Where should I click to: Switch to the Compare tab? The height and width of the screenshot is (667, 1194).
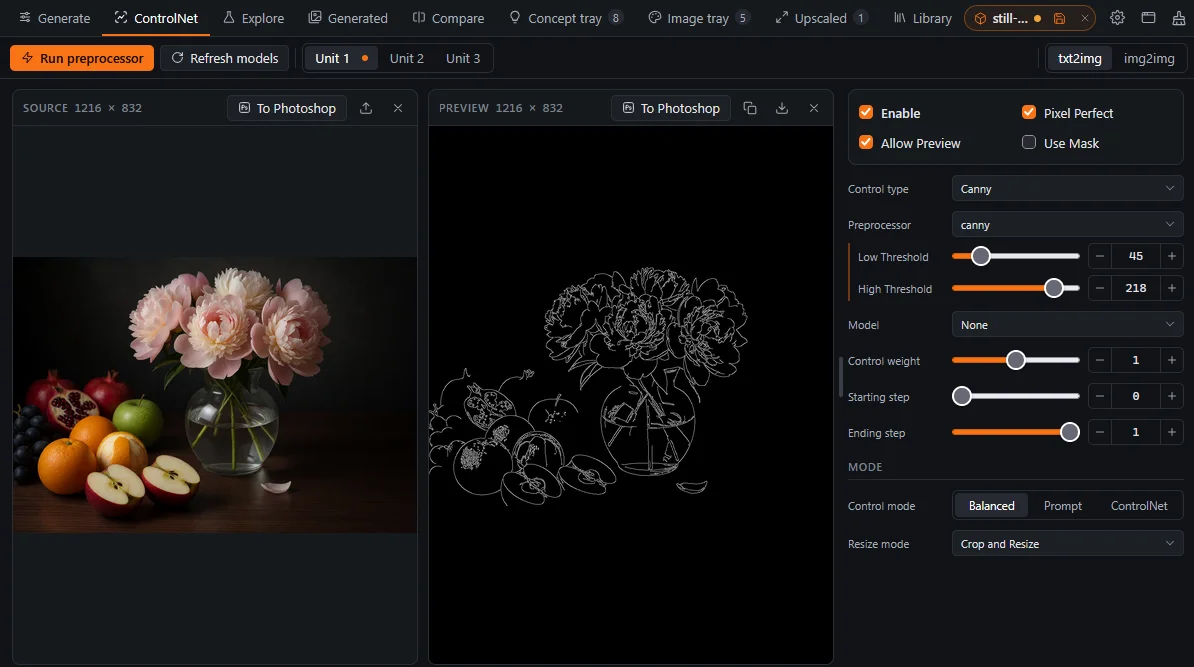449,18
